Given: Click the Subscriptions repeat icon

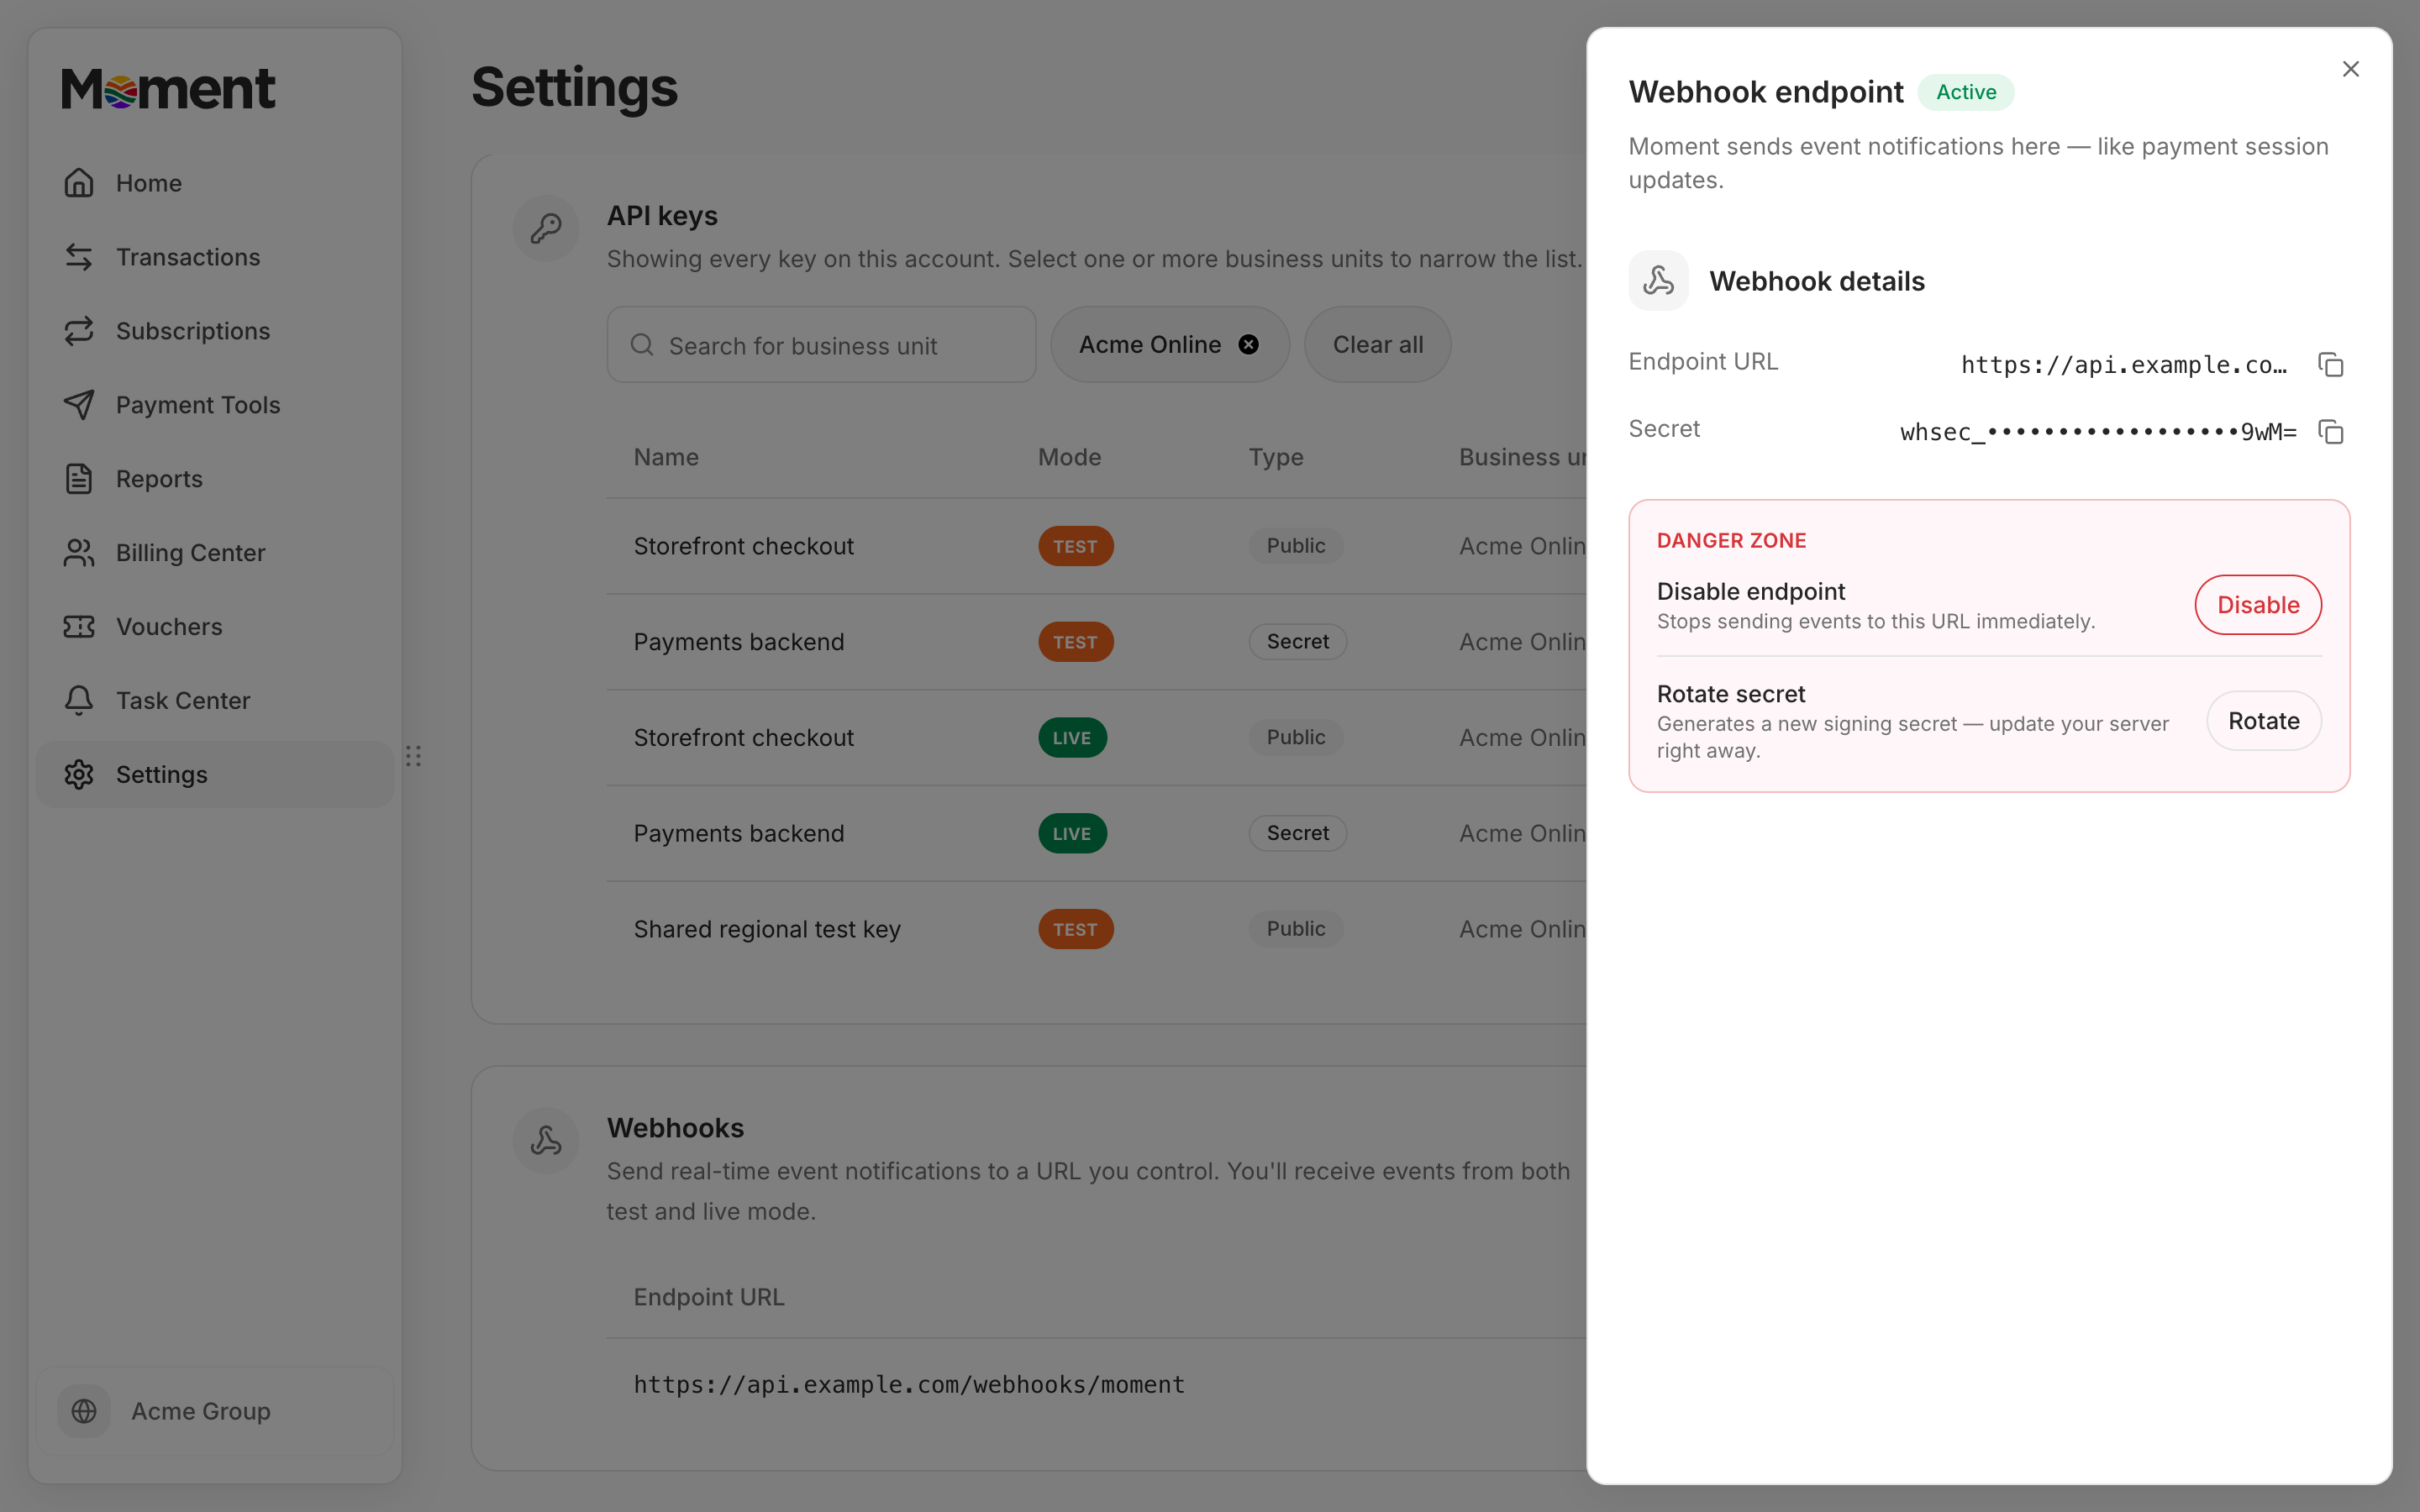Looking at the screenshot, I should click(79, 331).
